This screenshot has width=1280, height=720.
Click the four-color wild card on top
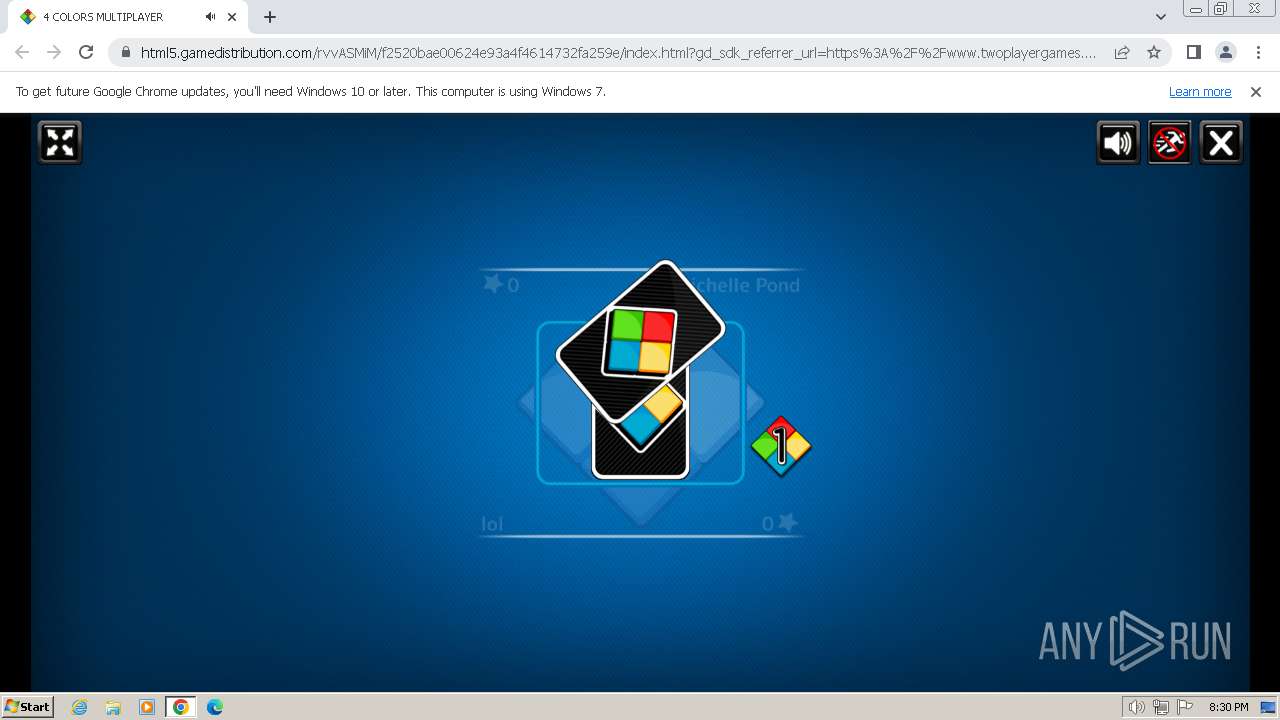point(640,340)
